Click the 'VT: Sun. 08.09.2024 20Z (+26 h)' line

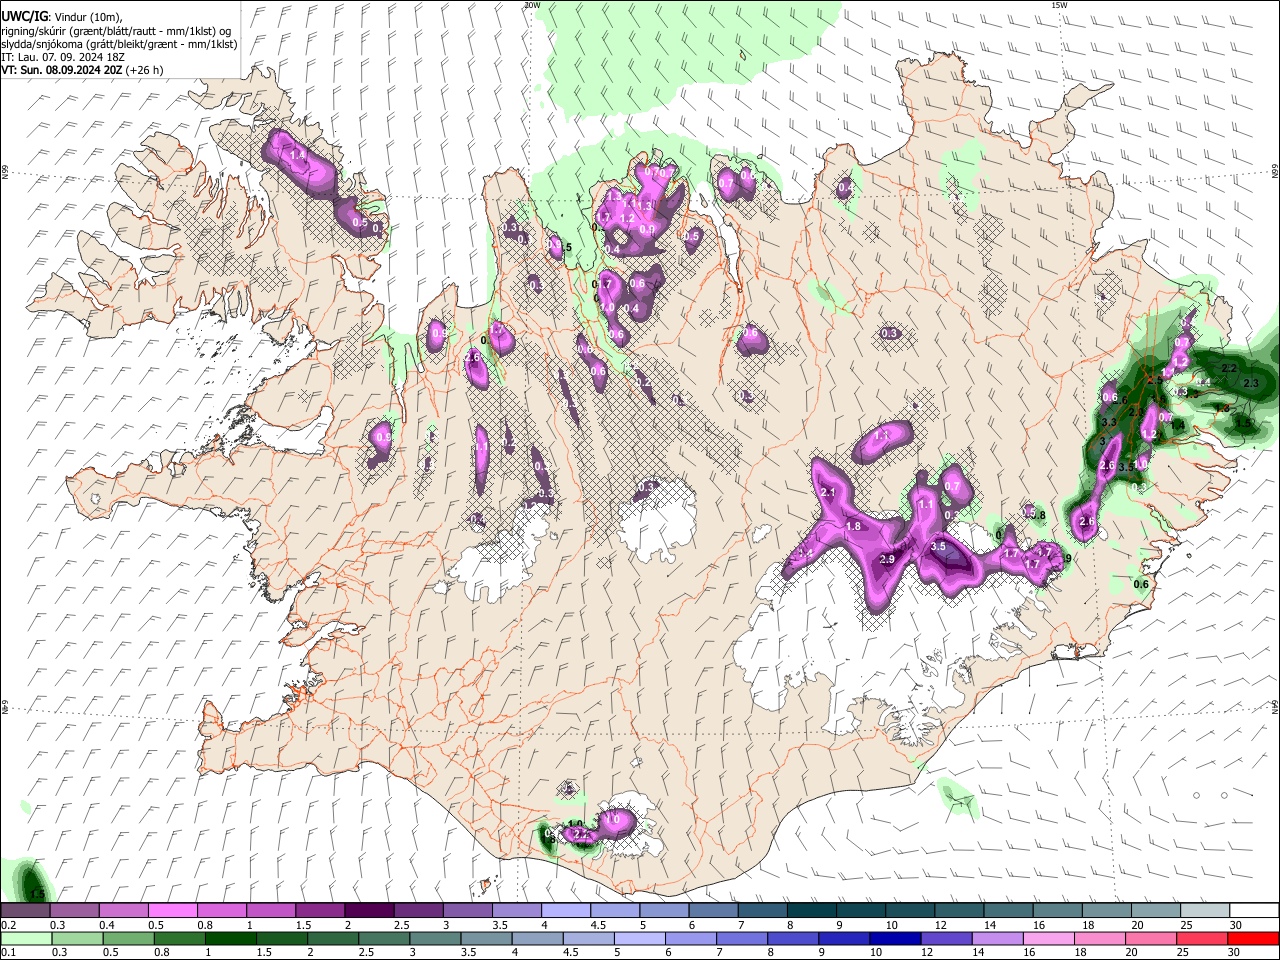point(82,70)
